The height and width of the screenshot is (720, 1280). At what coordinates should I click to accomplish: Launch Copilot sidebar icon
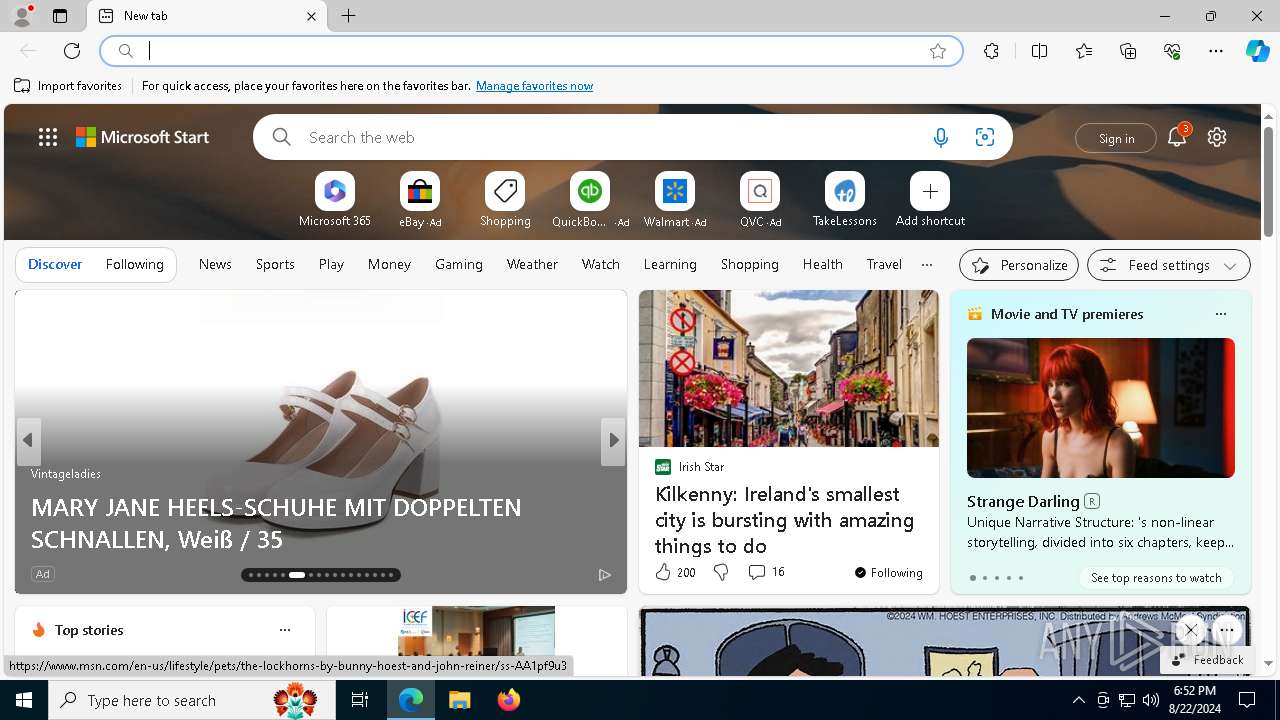[1257, 51]
